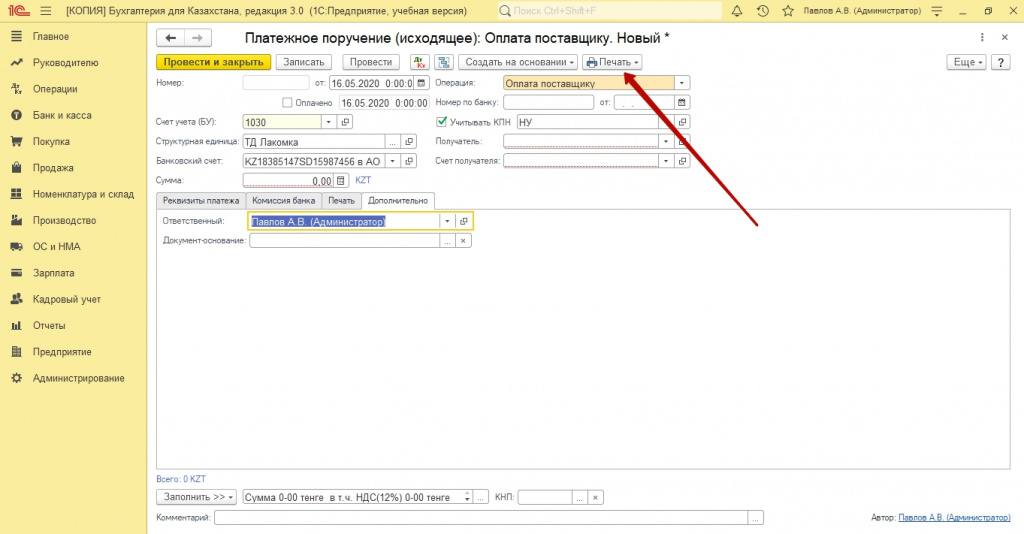Click Провести button
The height and width of the screenshot is (534, 1024).
371,62
